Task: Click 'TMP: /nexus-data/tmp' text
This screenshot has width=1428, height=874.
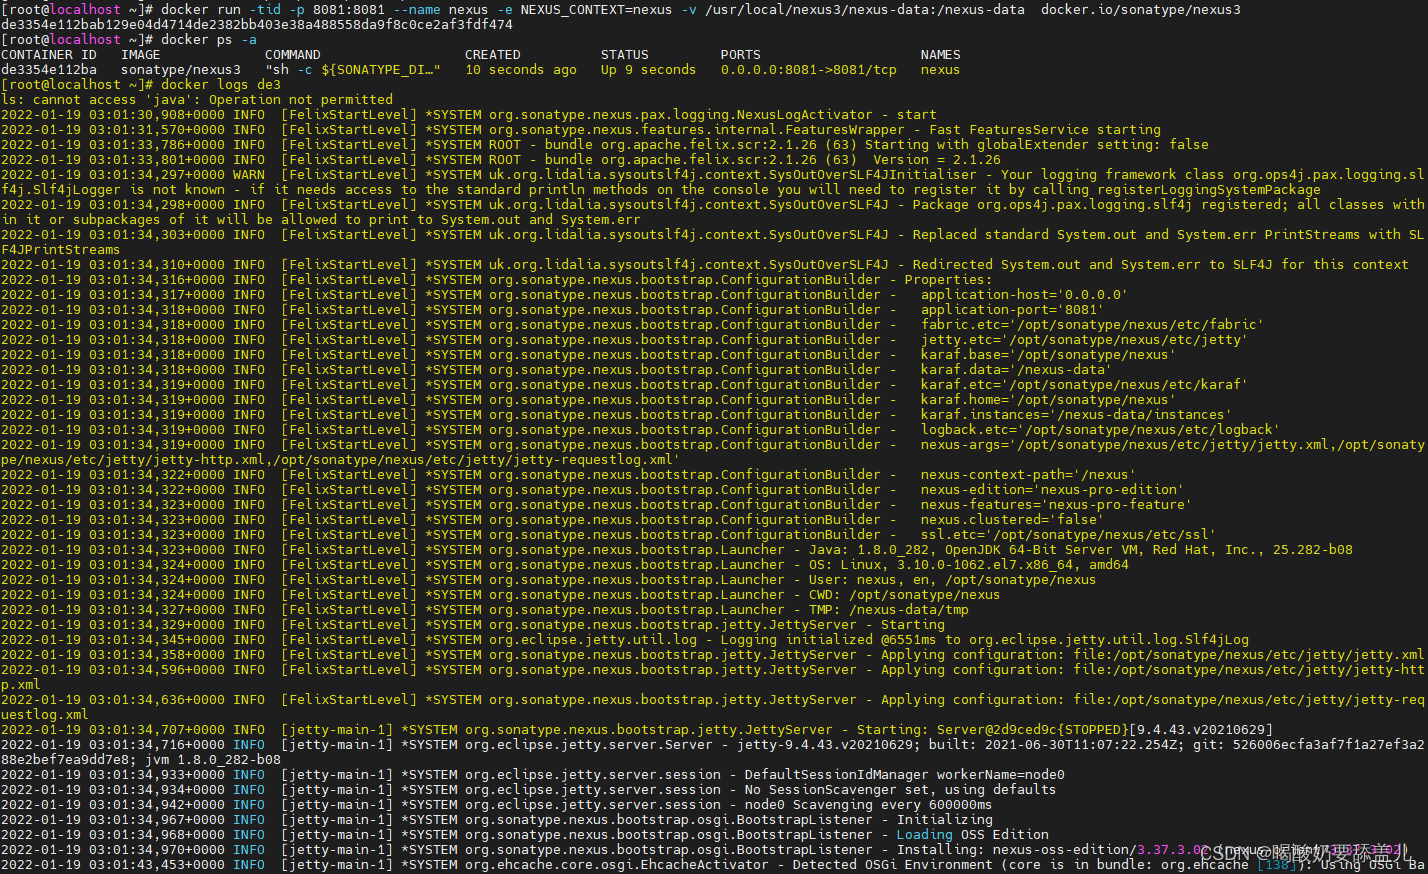Action: click(x=889, y=610)
